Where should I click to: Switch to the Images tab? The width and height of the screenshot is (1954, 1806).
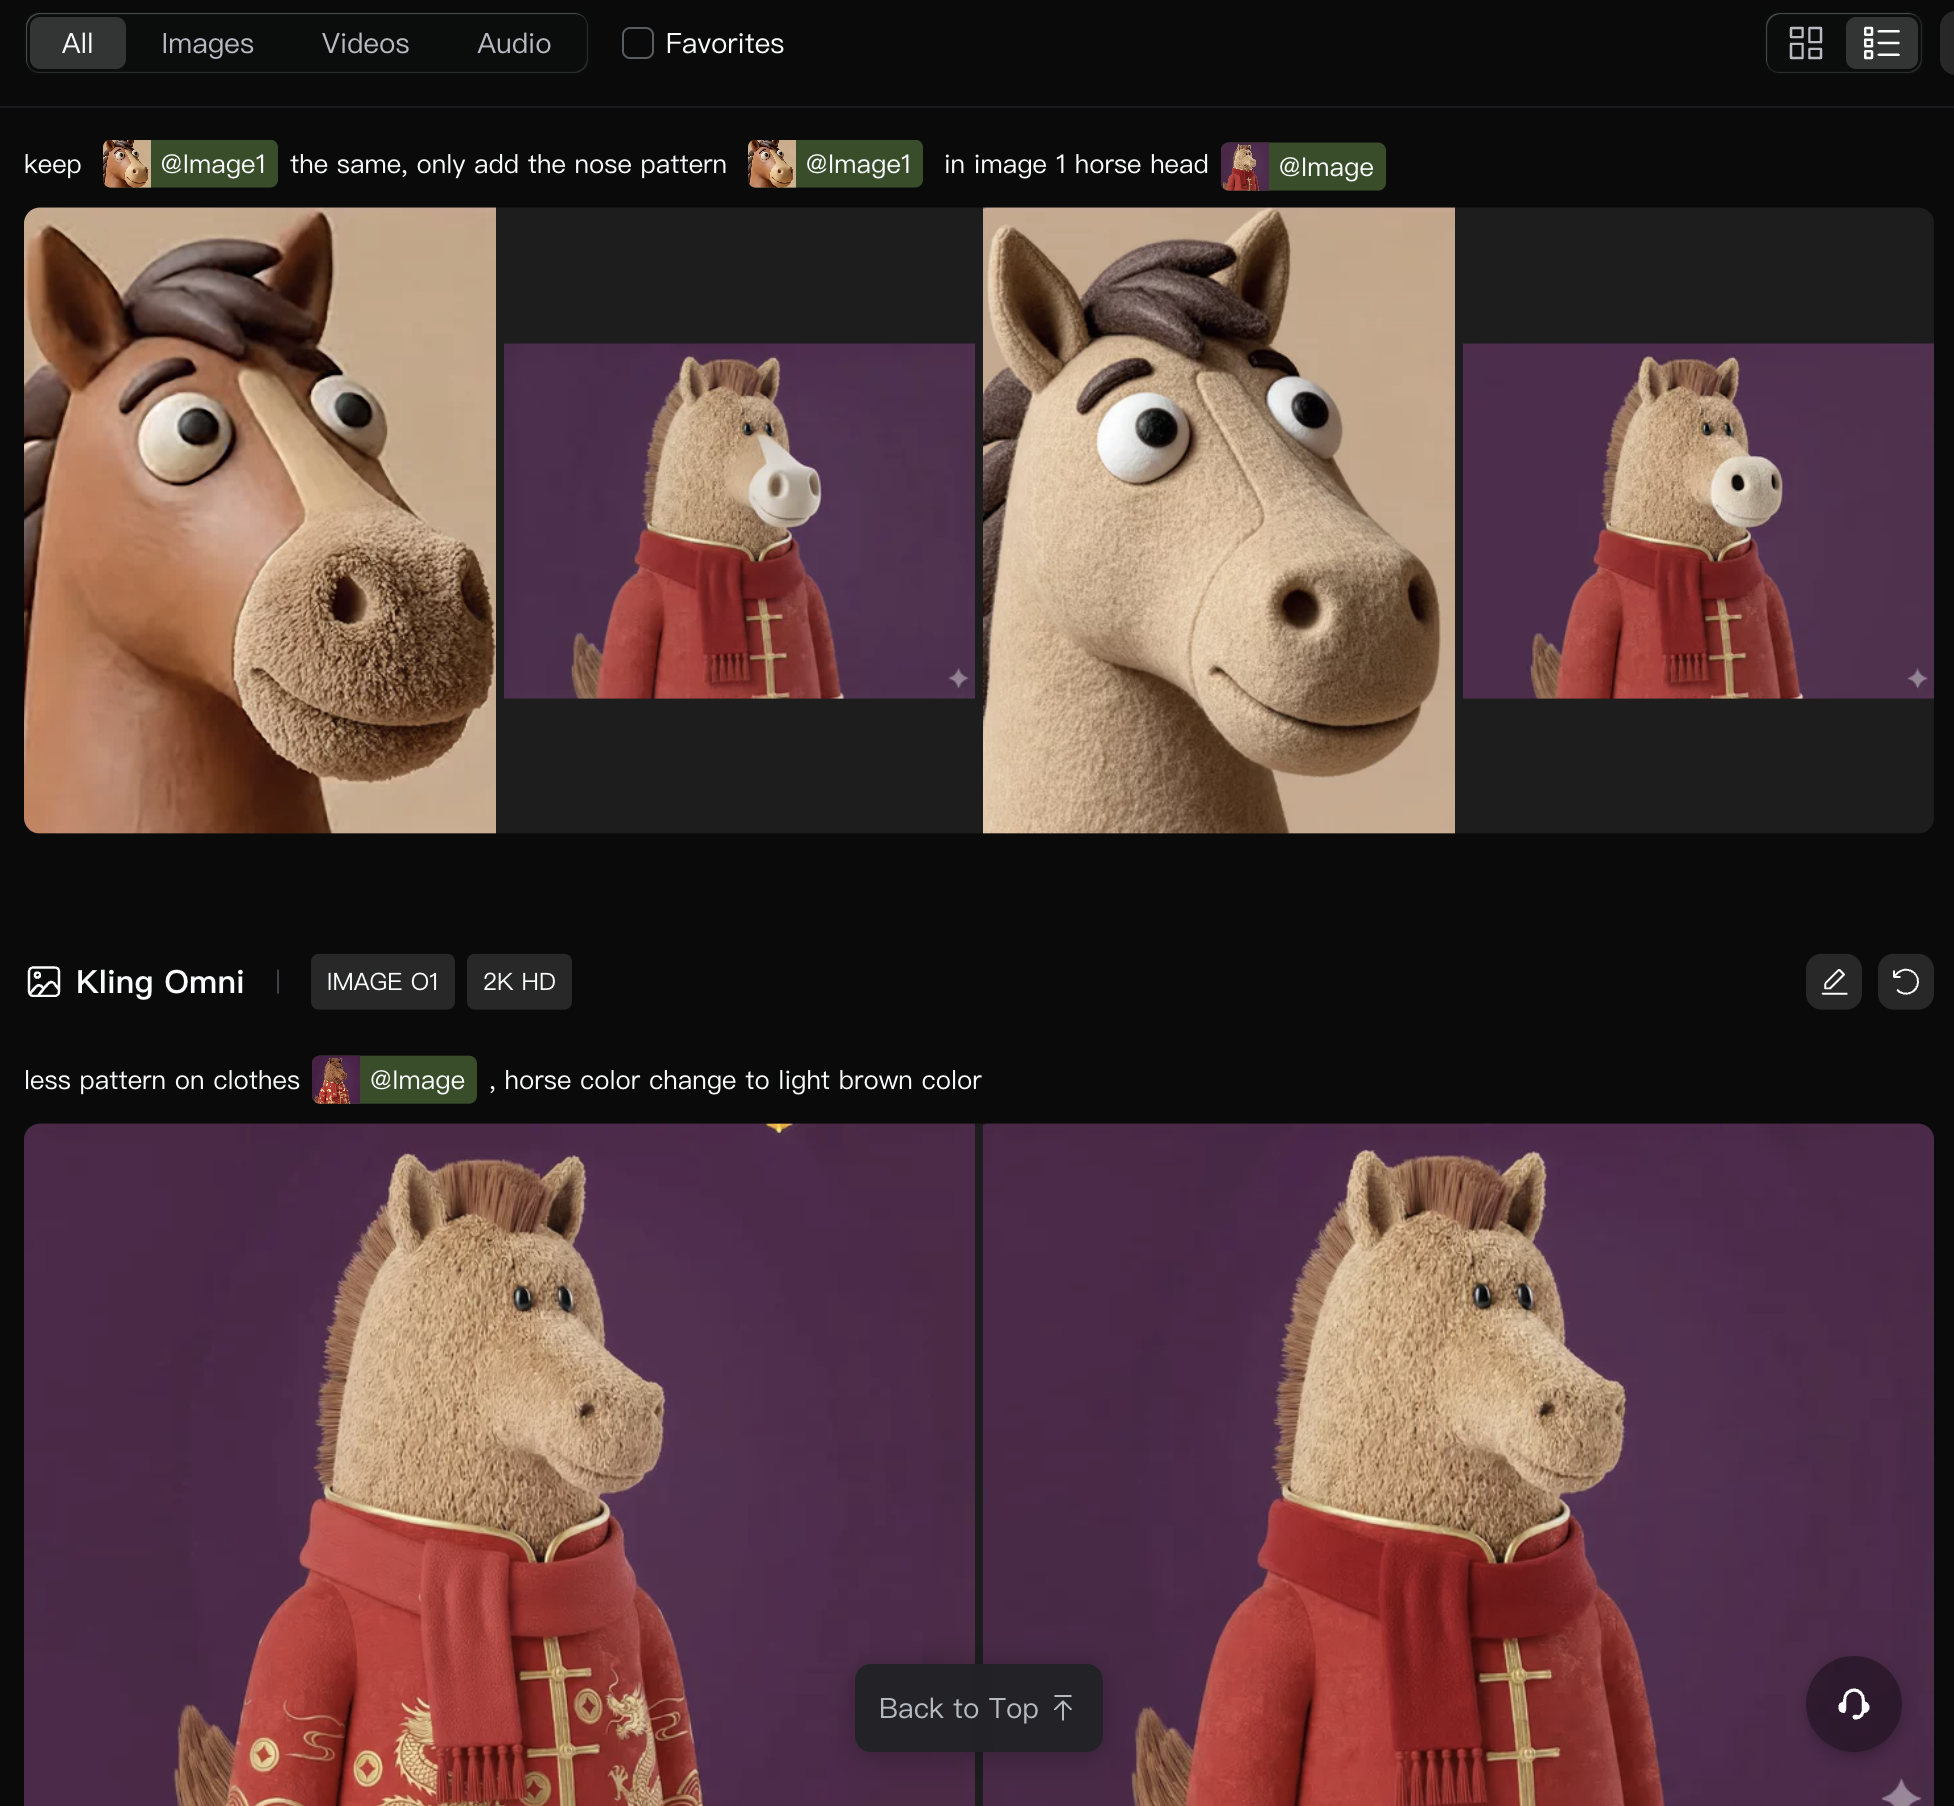(207, 43)
